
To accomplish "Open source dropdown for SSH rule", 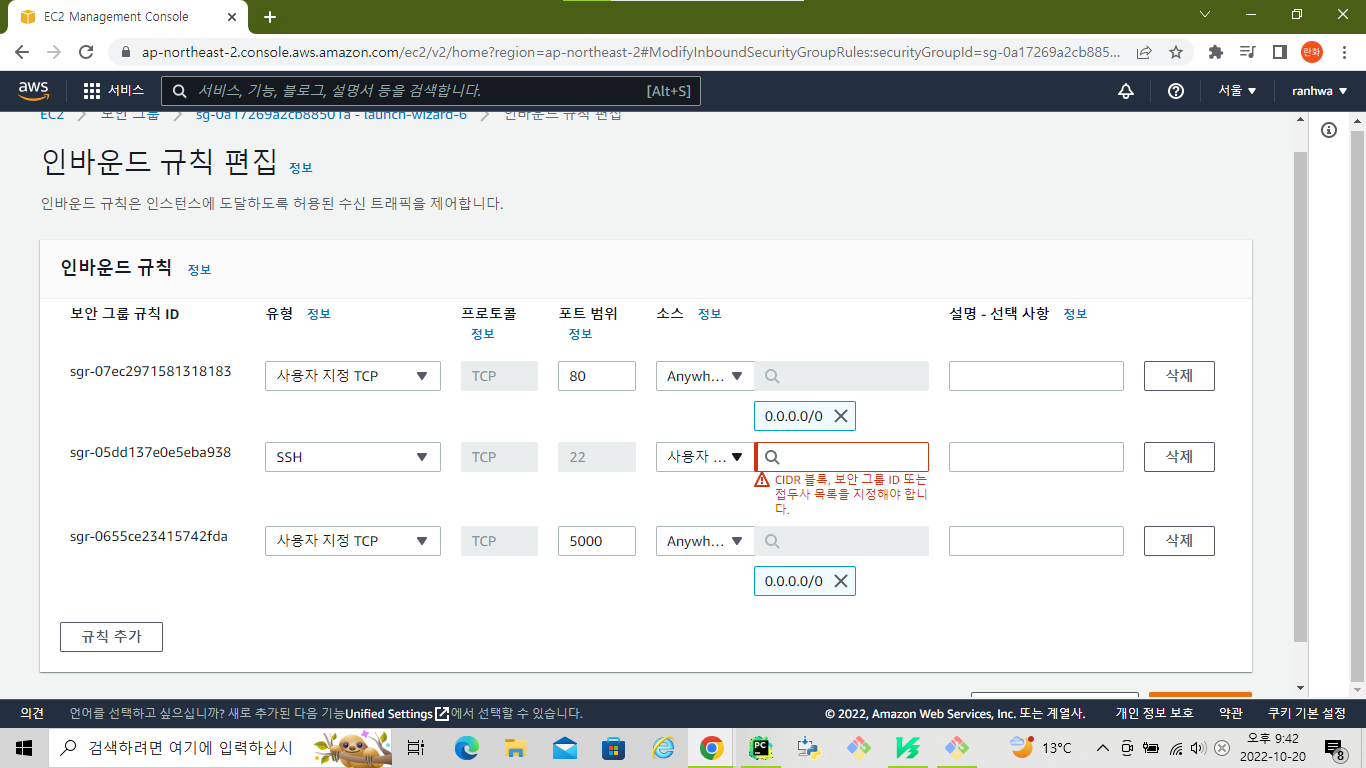I will tap(705, 457).
